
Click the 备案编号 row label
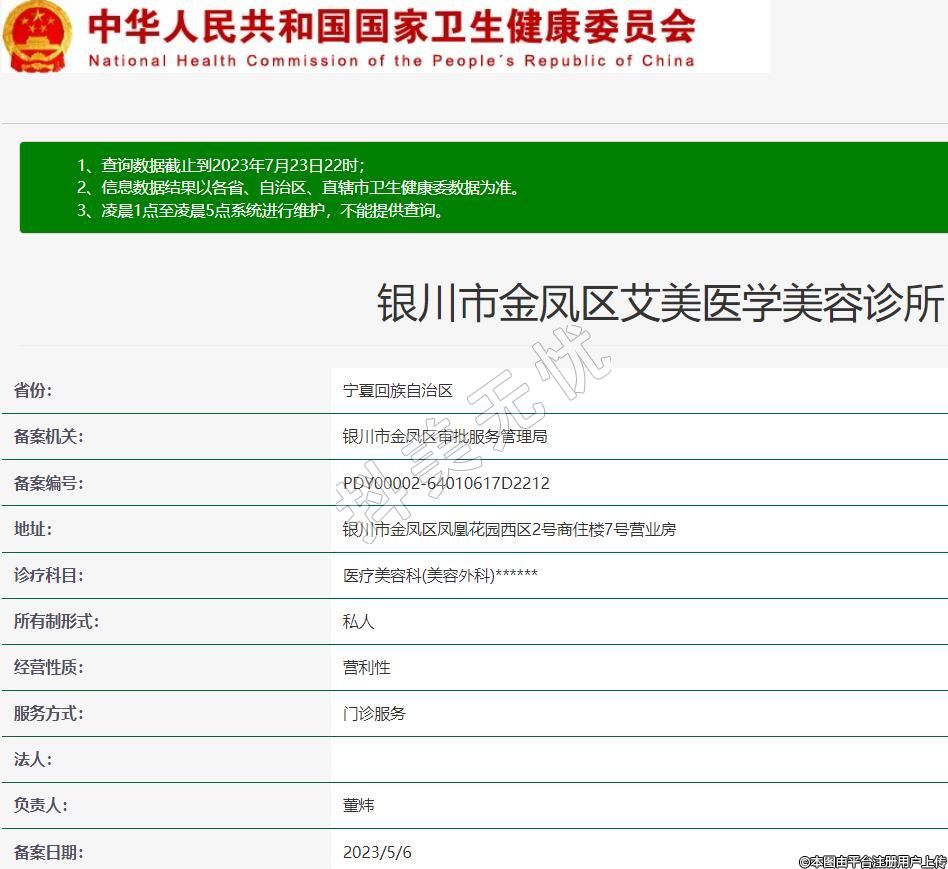click(x=48, y=483)
